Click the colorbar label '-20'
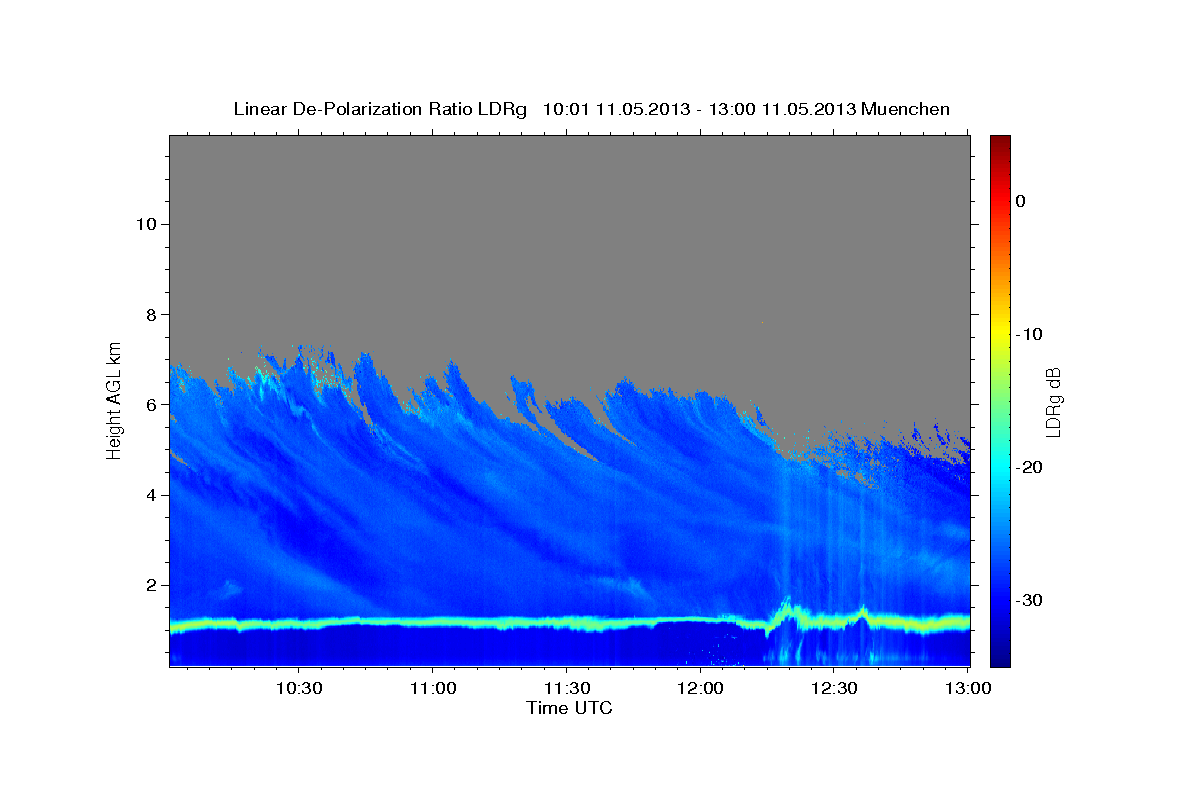The height and width of the screenshot is (800, 1200). 1029,467
